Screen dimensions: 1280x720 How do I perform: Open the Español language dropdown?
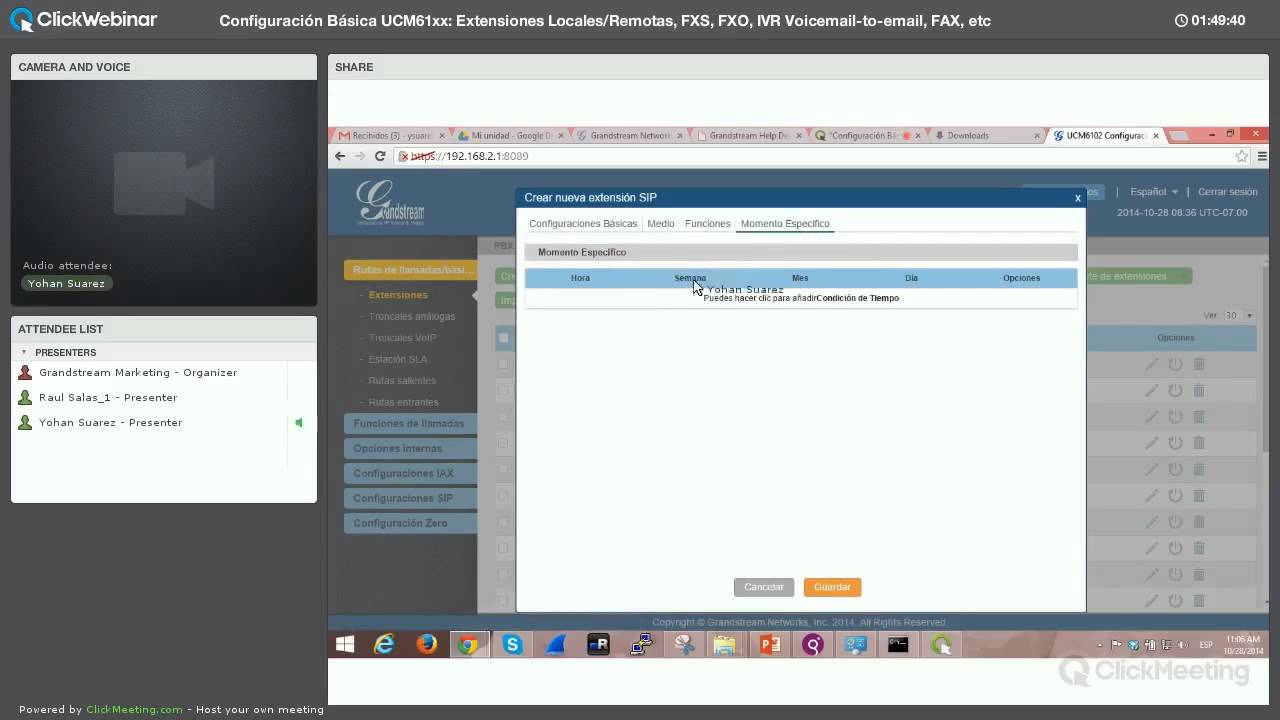coord(1153,192)
